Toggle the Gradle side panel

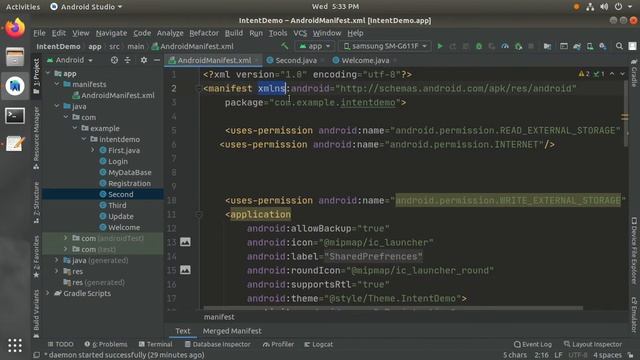tap(634, 73)
